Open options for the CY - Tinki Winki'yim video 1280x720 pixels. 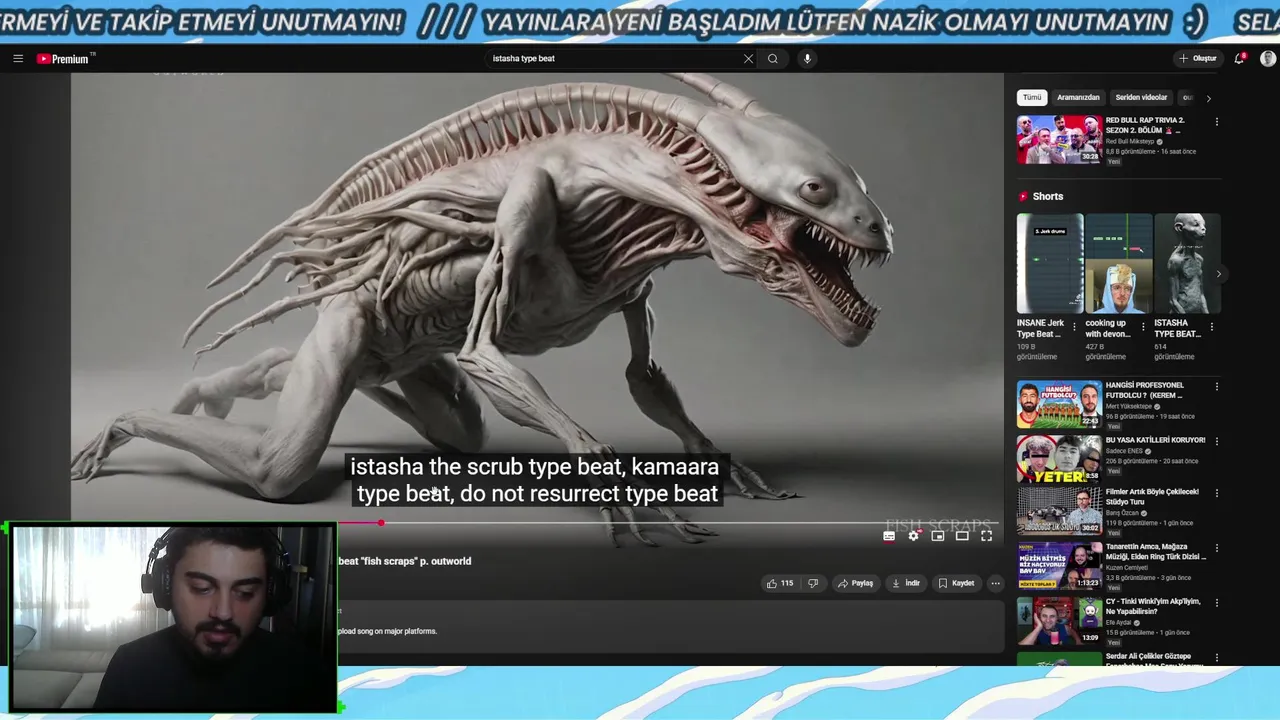1217,603
